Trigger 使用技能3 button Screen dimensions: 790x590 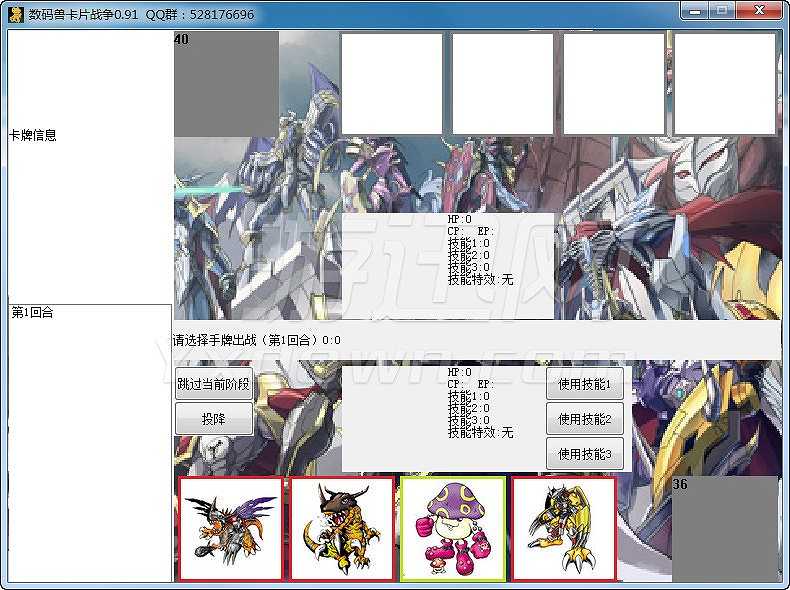(584, 454)
